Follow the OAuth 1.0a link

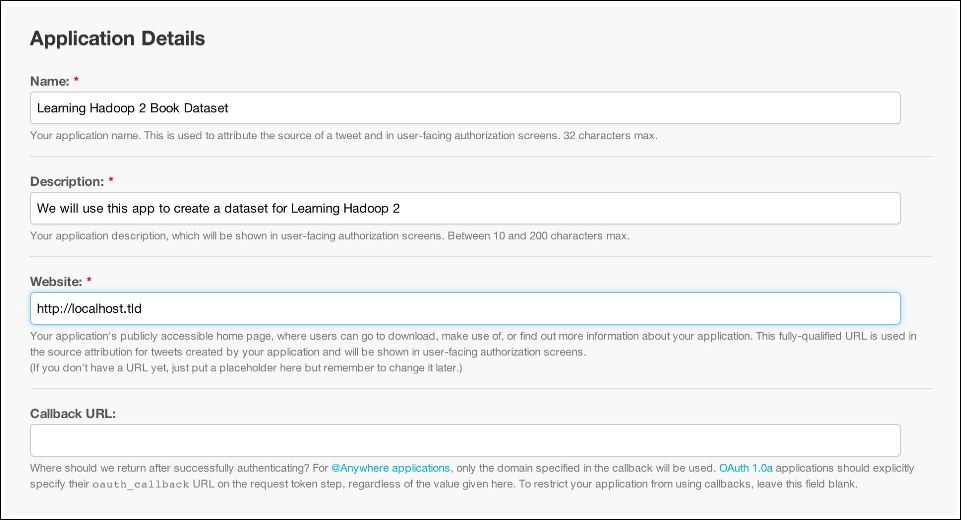tap(745, 468)
